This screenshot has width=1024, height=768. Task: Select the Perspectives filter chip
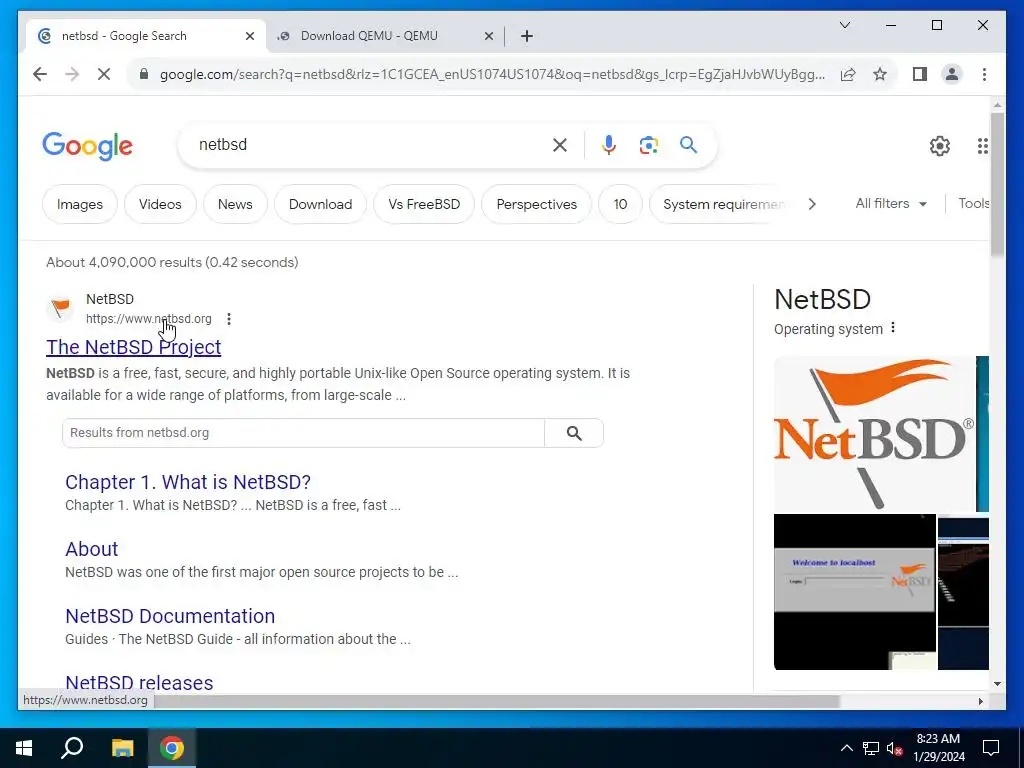point(537,204)
